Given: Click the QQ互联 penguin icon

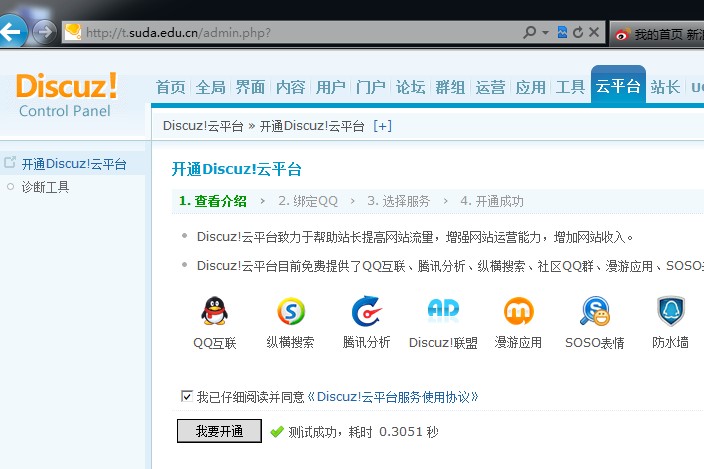Looking at the screenshot, I should 215,311.
